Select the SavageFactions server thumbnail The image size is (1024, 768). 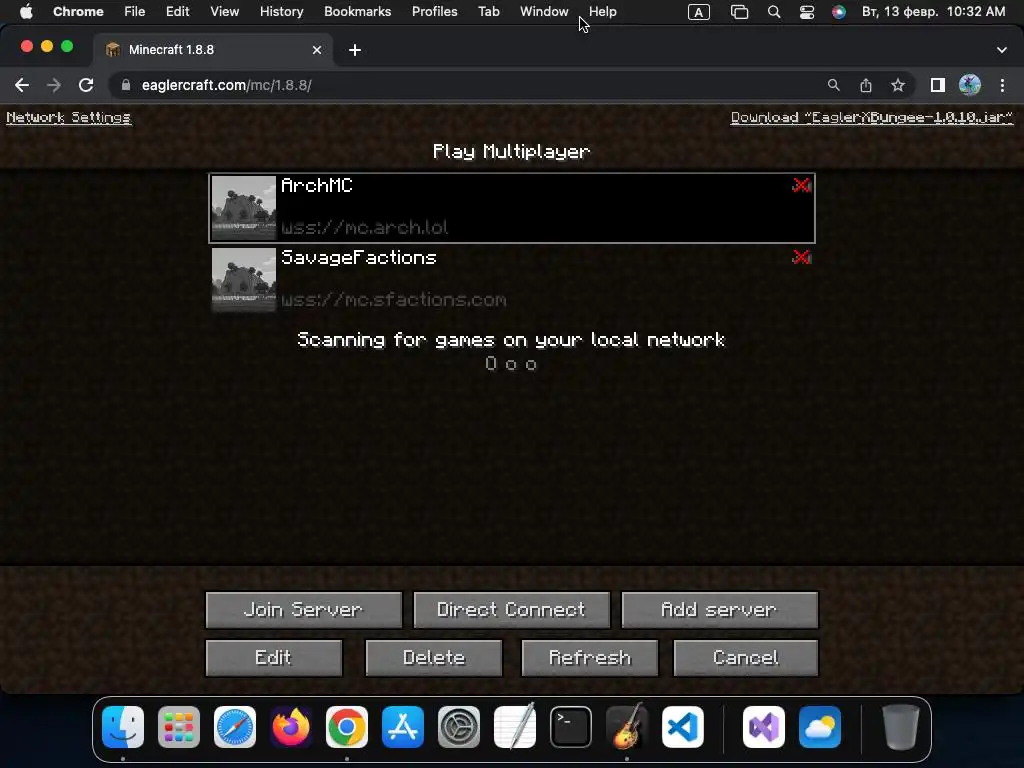(244, 280)
